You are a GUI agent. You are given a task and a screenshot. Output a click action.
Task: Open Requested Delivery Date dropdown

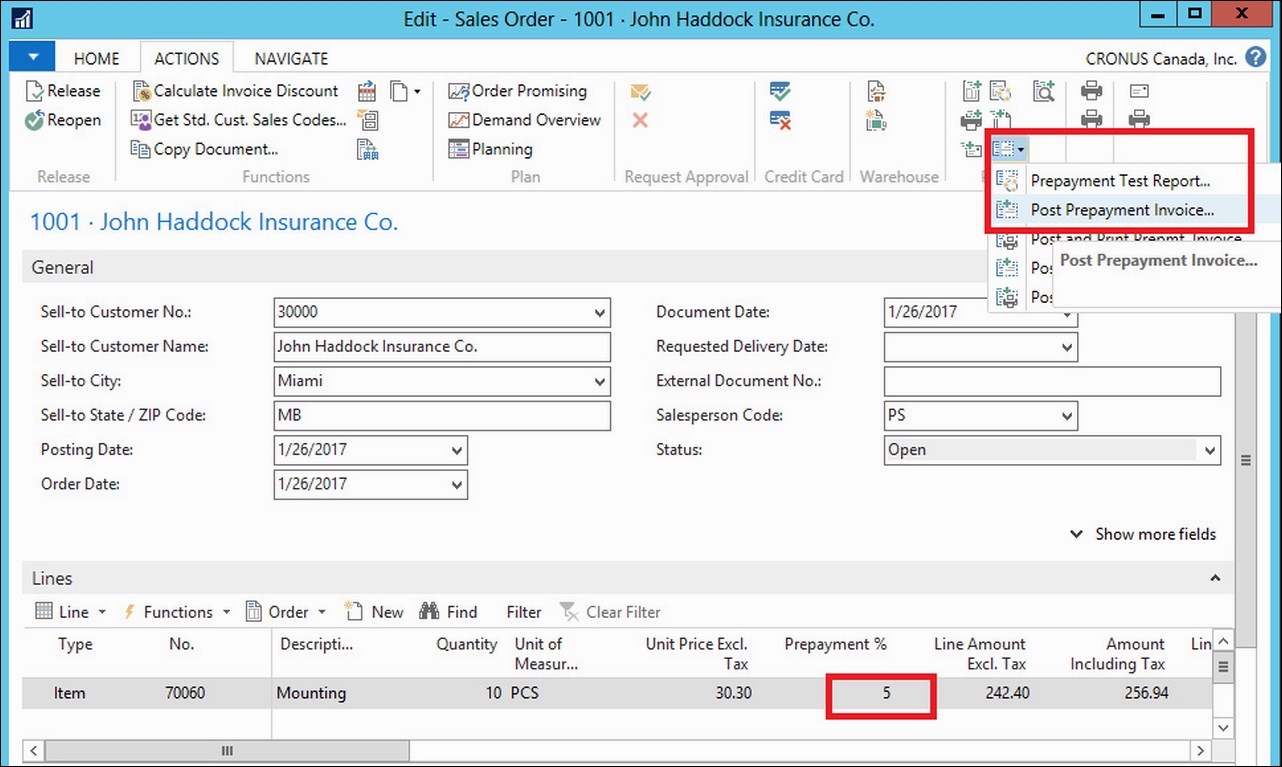pyautogui.click(x=1067, y=347)
